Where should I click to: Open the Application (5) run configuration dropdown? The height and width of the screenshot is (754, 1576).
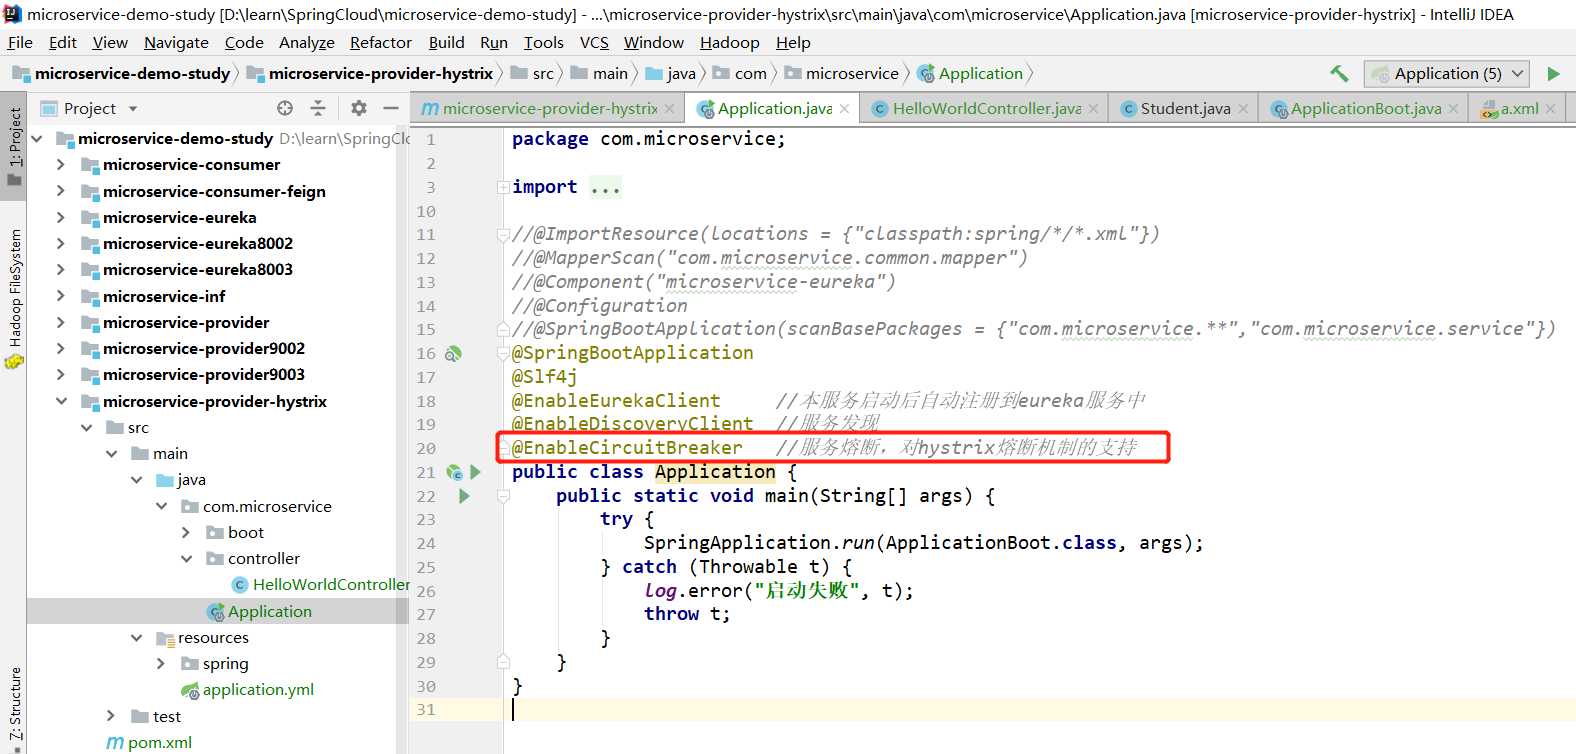pos(1447,73)
